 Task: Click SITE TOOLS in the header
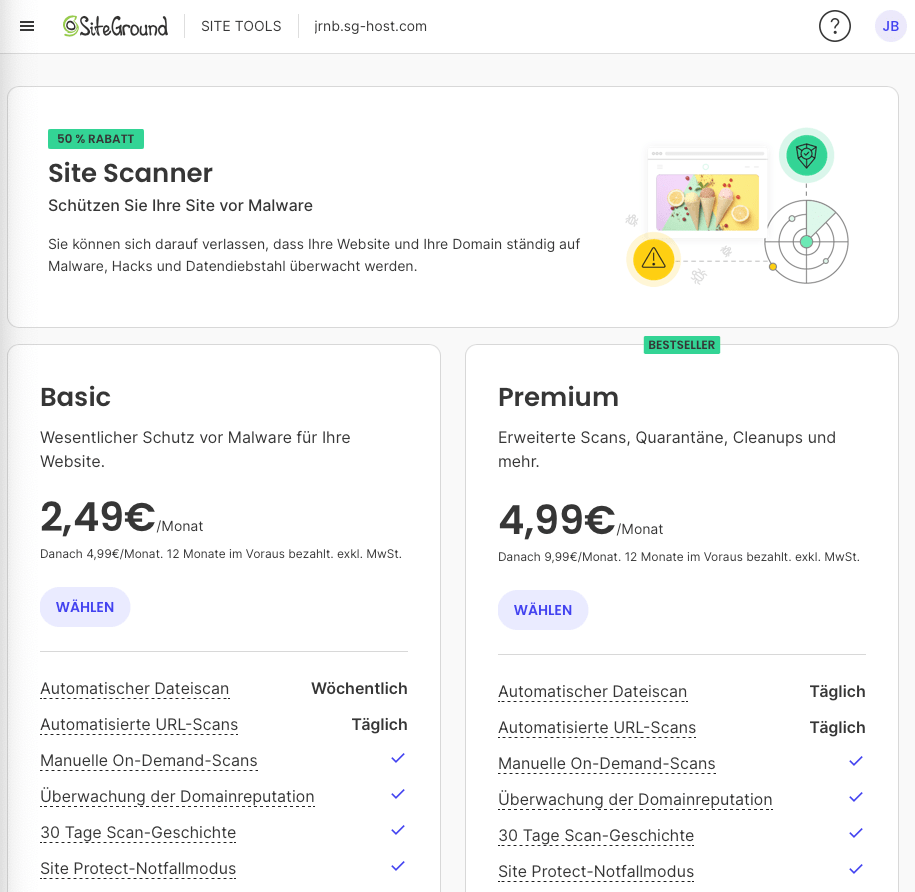click(x=241, y=26)
